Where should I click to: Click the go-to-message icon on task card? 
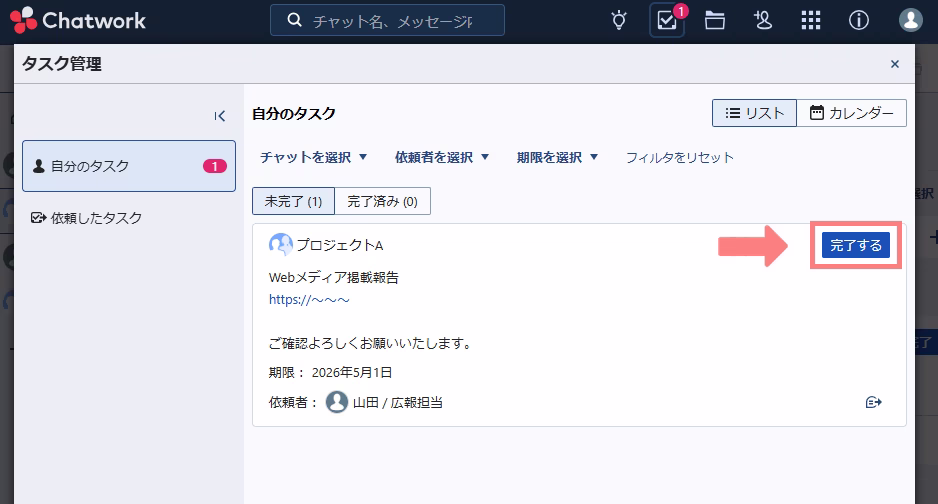click(x=873, y=402)
